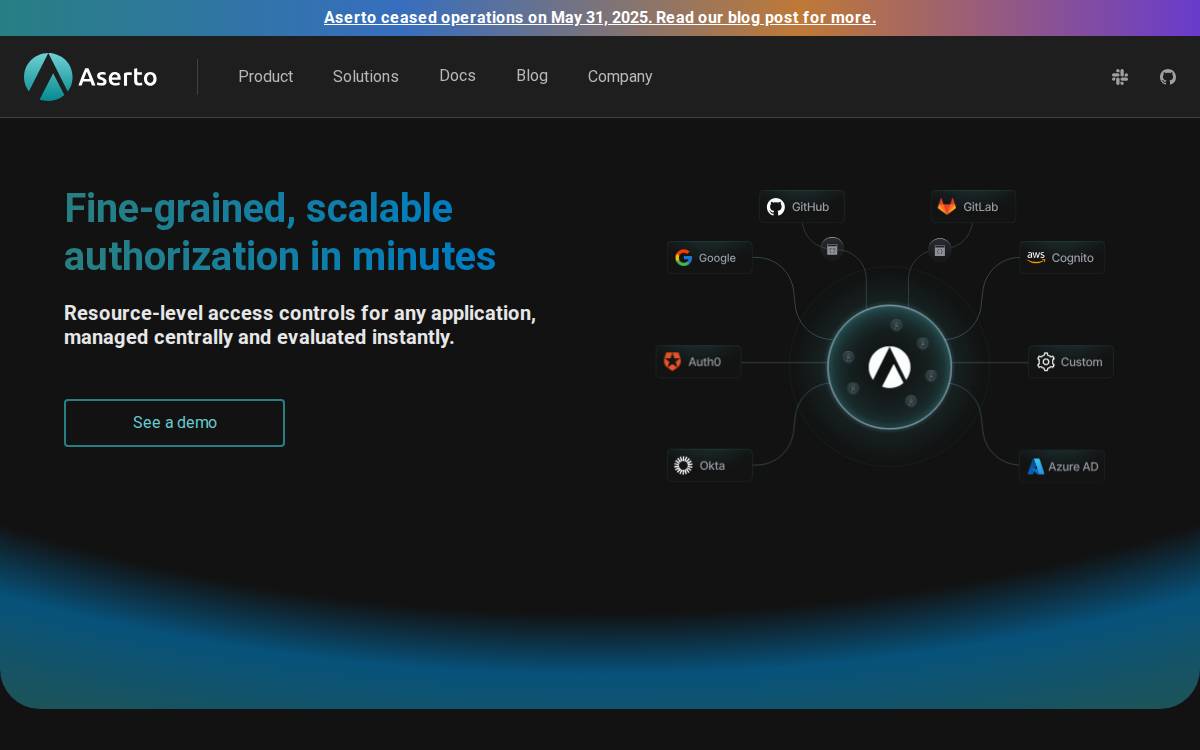Click the GitHub octocat icon in diagram
The width and height of the screenshot is (1200, 750).
pos(776,207)
